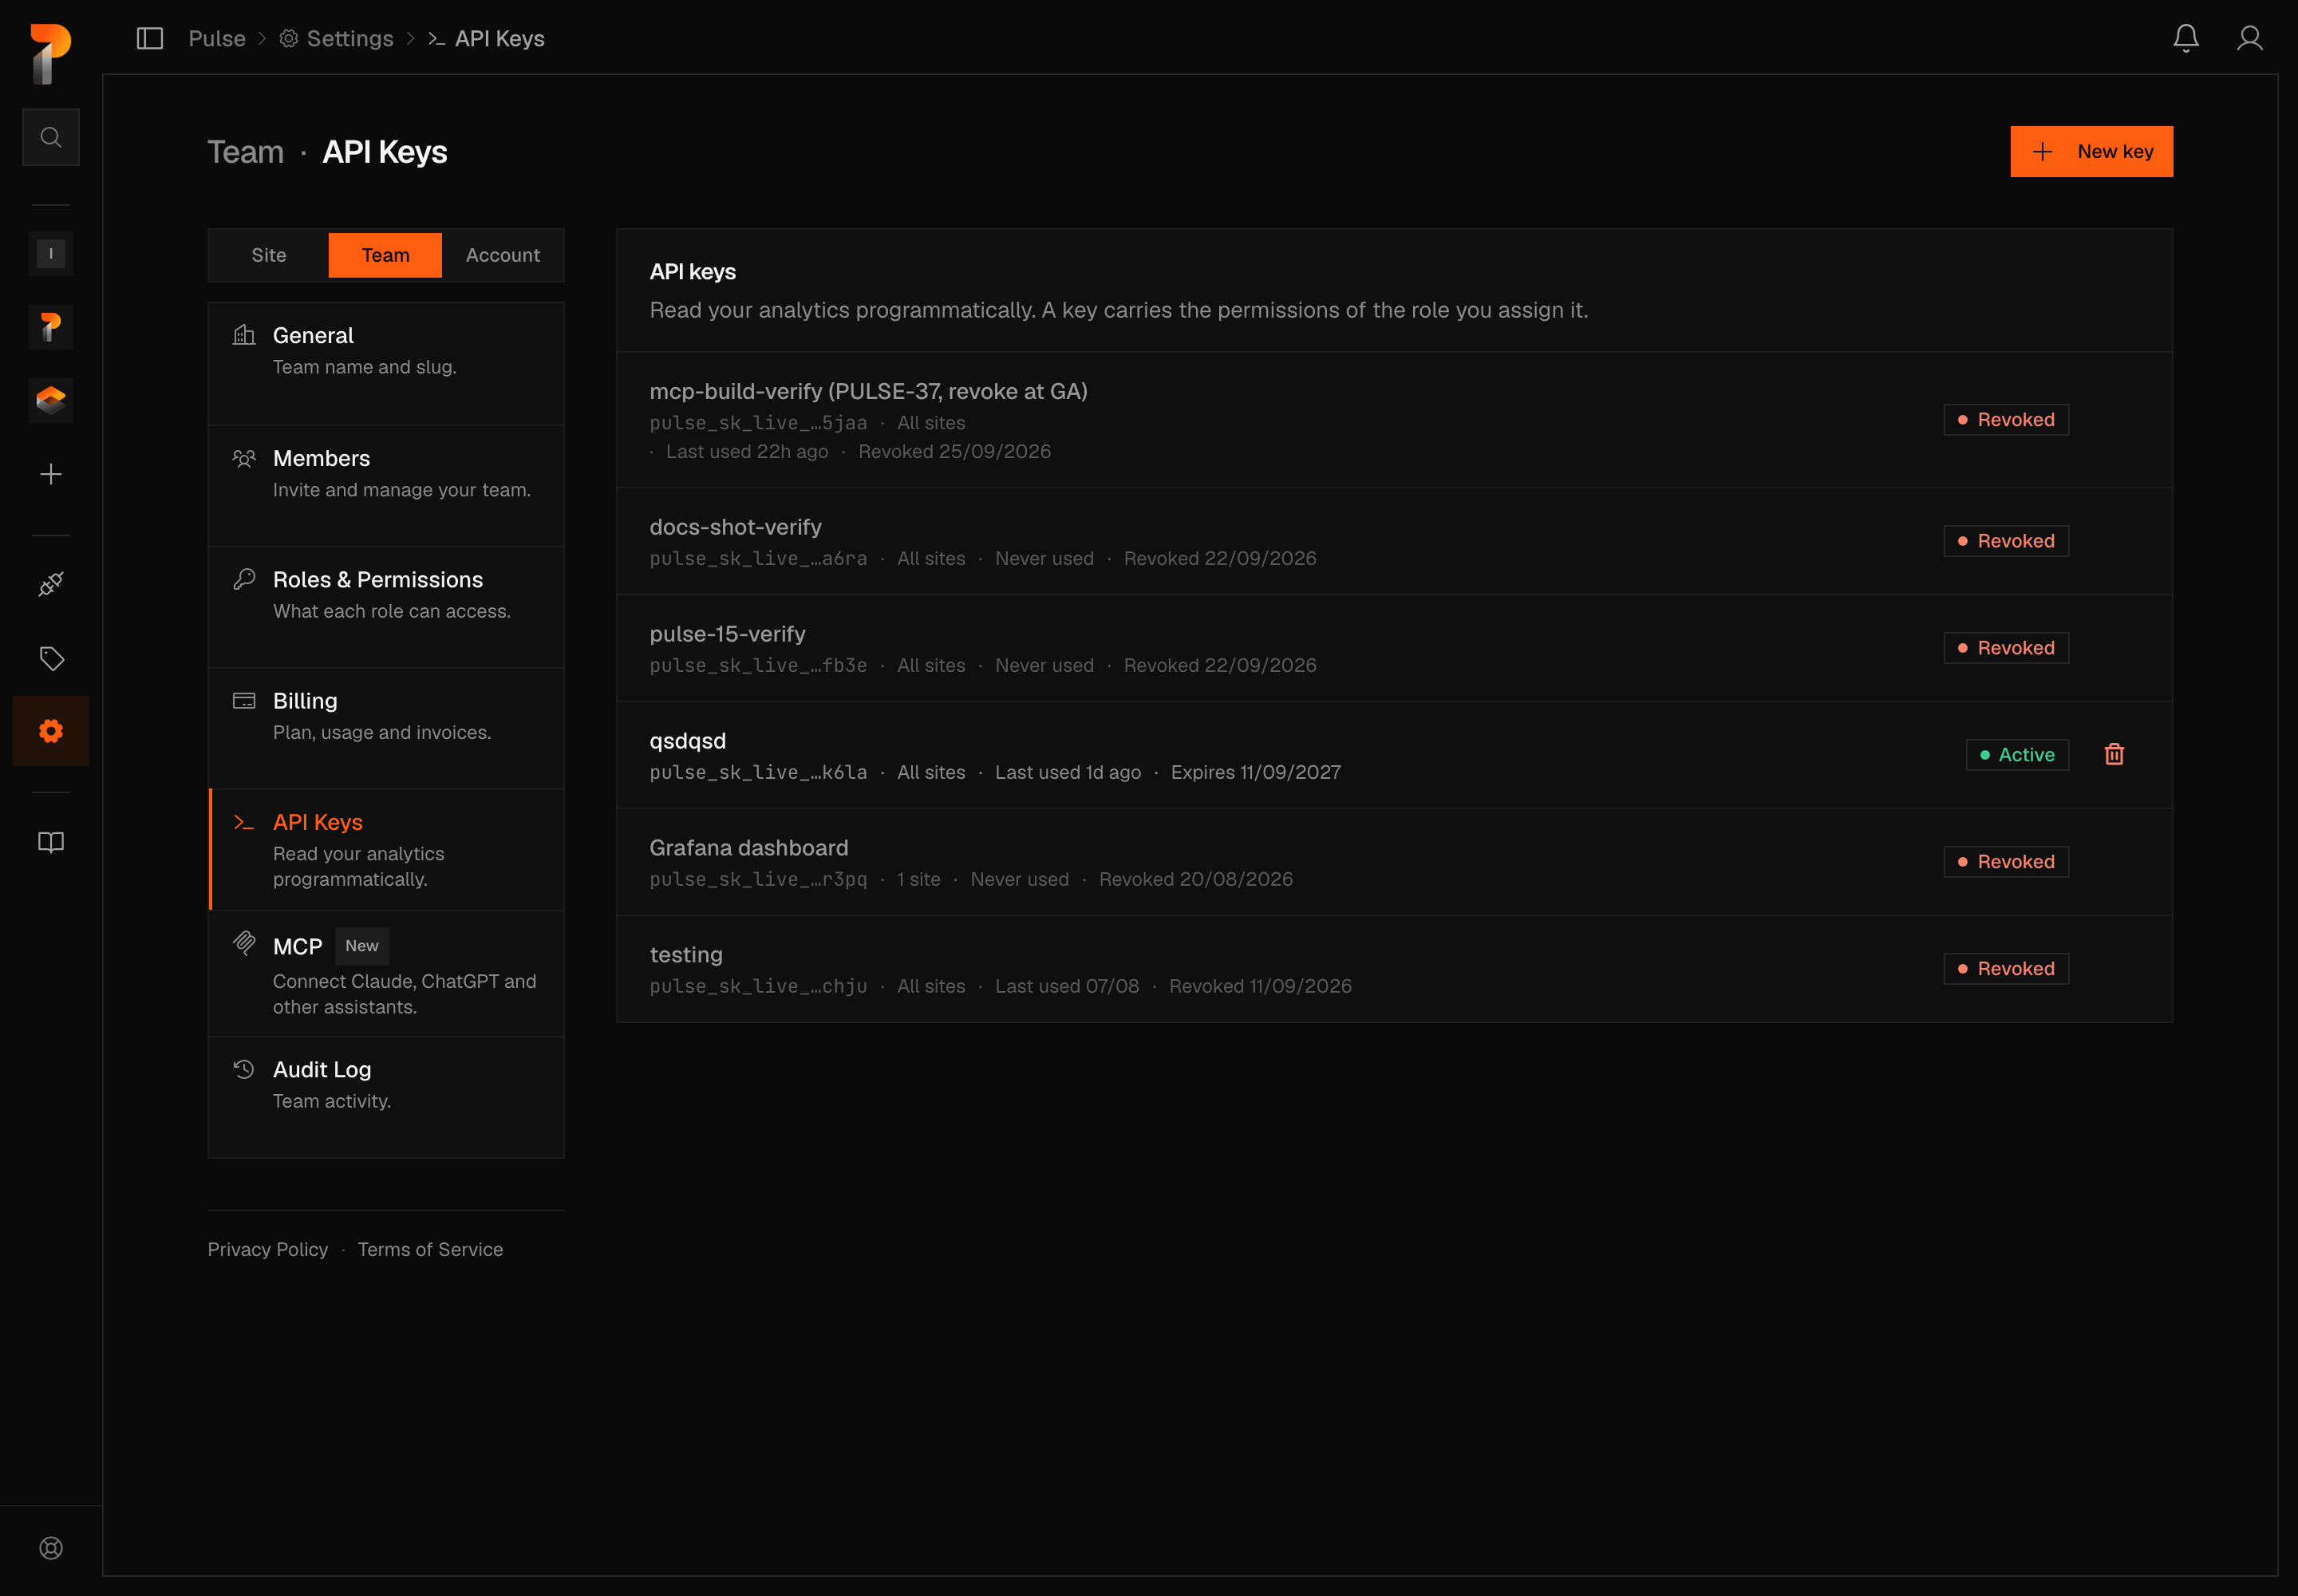Screen dimensions: 2298x1596
Task: Select the layered cube site icon in sidebar
Action: [x=51, y=401]
